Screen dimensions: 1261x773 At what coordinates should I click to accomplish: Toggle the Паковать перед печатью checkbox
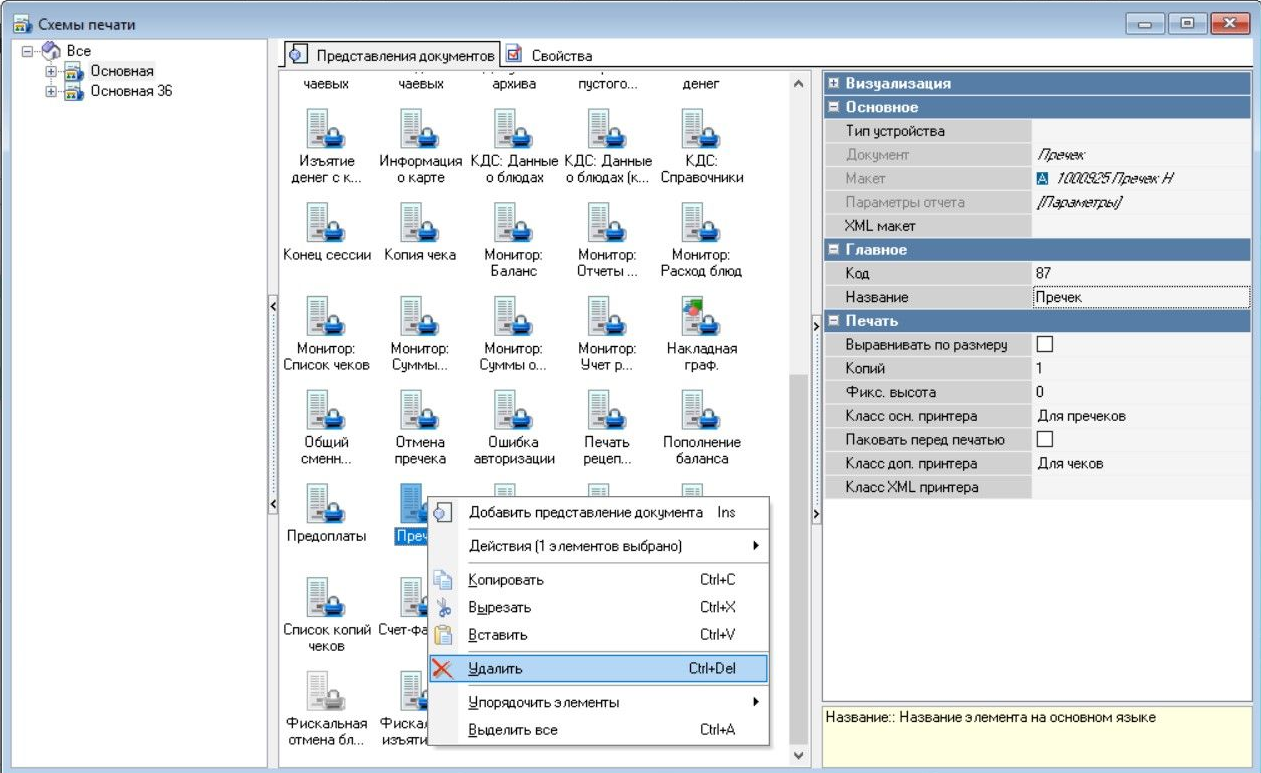1046,440
